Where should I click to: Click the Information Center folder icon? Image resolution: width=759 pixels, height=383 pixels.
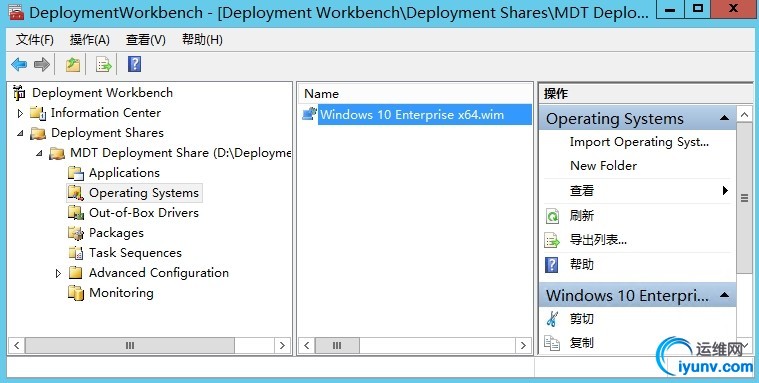[x=38, y=113]
